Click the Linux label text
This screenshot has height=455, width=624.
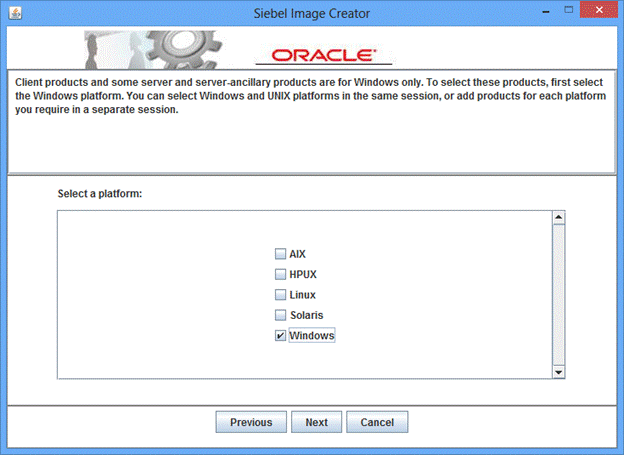coord(302,295)
